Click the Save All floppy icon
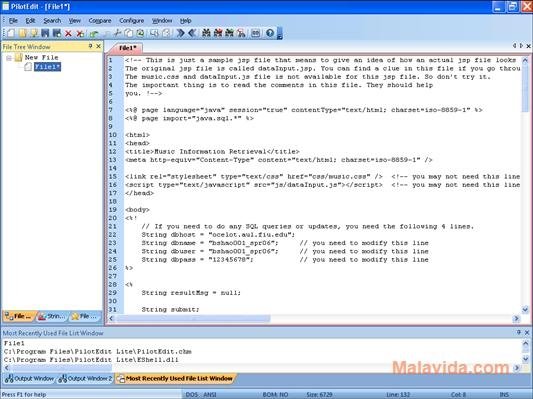Screen dimensions: 533x399 pyautogui.click(x=57, y=33)
